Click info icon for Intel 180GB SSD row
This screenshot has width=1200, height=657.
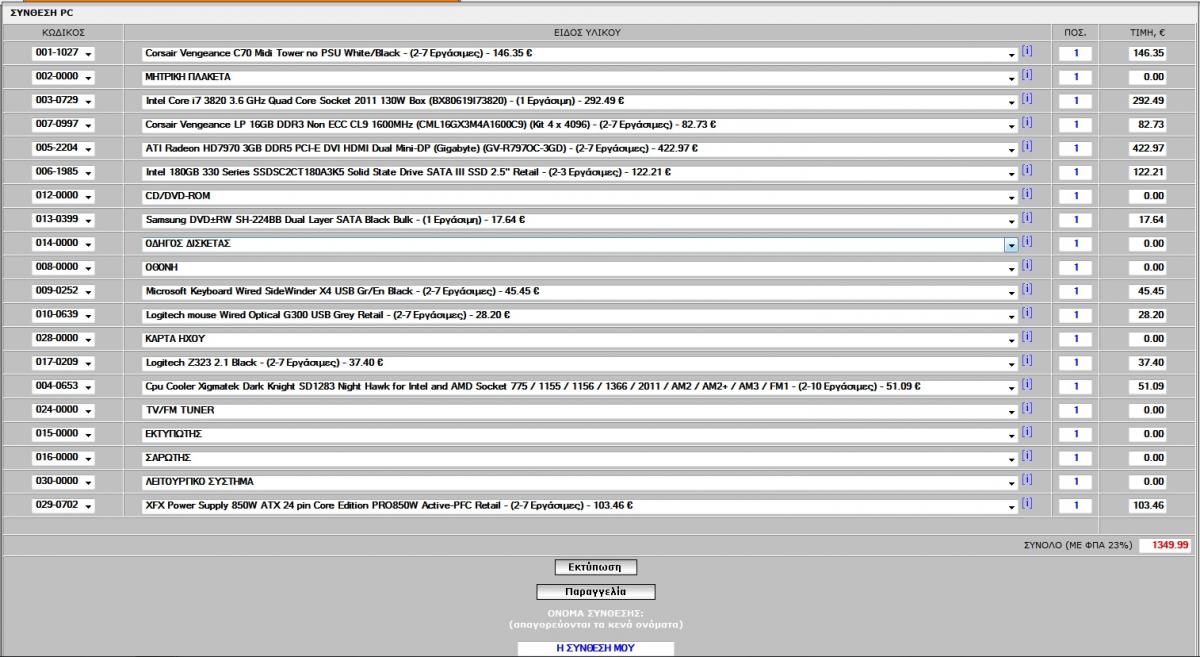pyautogui.click(x=1026, y=171)
